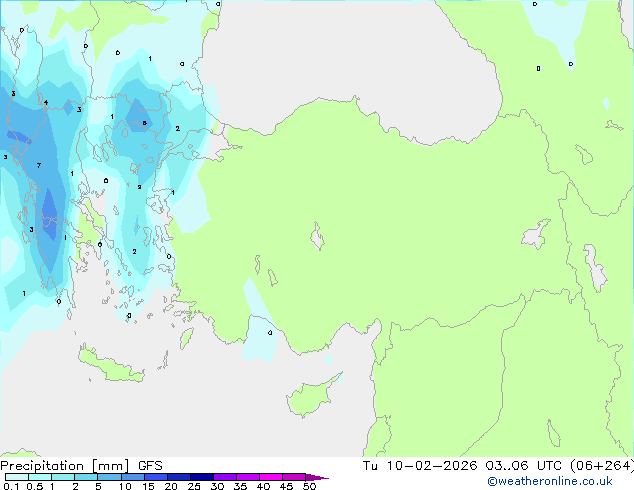Click the '20' legend scale label

(171, 486)
